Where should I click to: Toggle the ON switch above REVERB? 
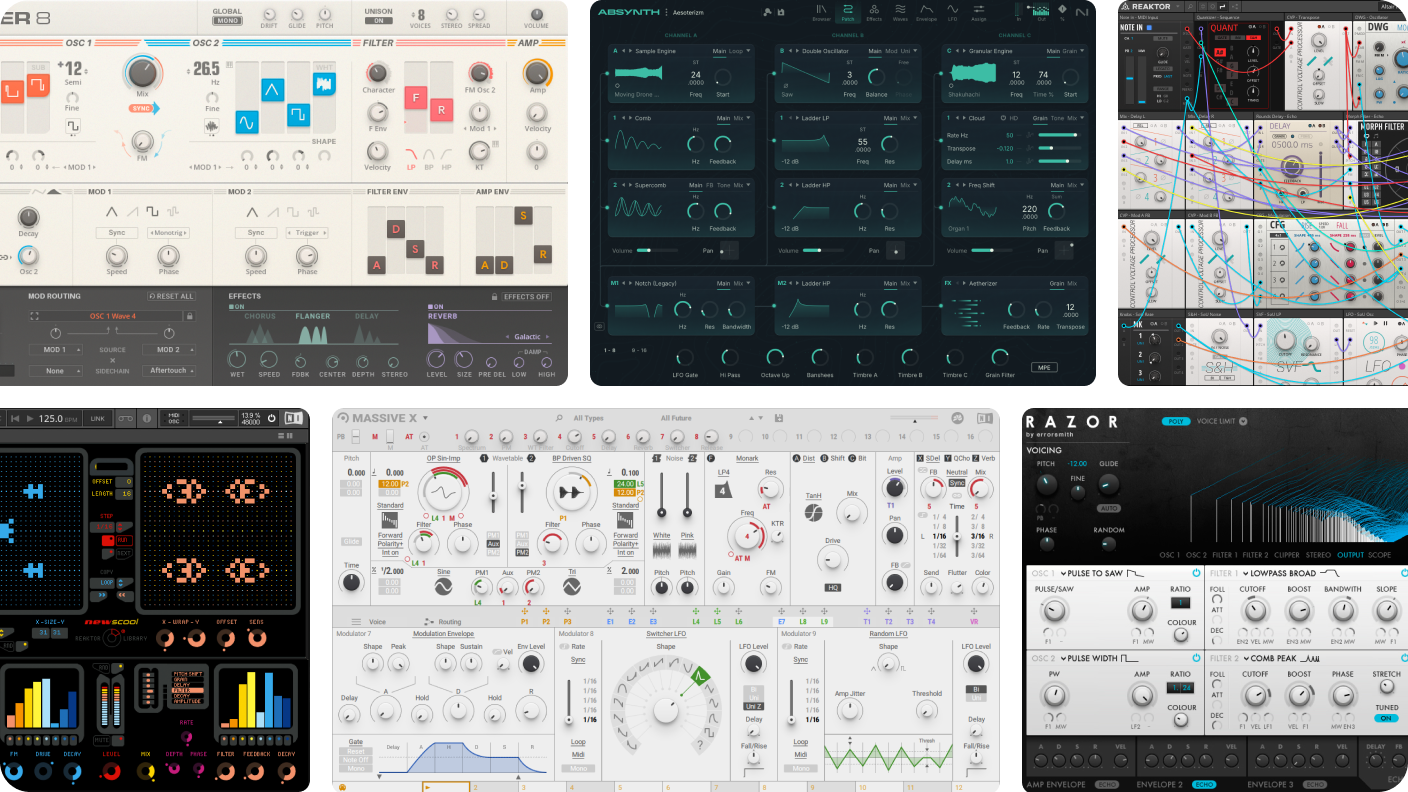click(436, 307)
